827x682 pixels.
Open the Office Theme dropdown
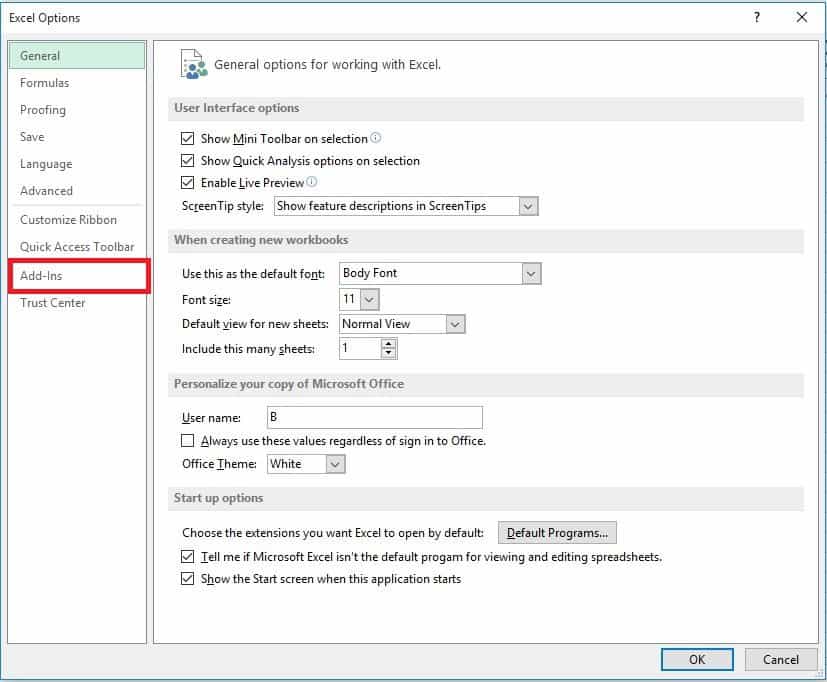(x=336, y=464)
